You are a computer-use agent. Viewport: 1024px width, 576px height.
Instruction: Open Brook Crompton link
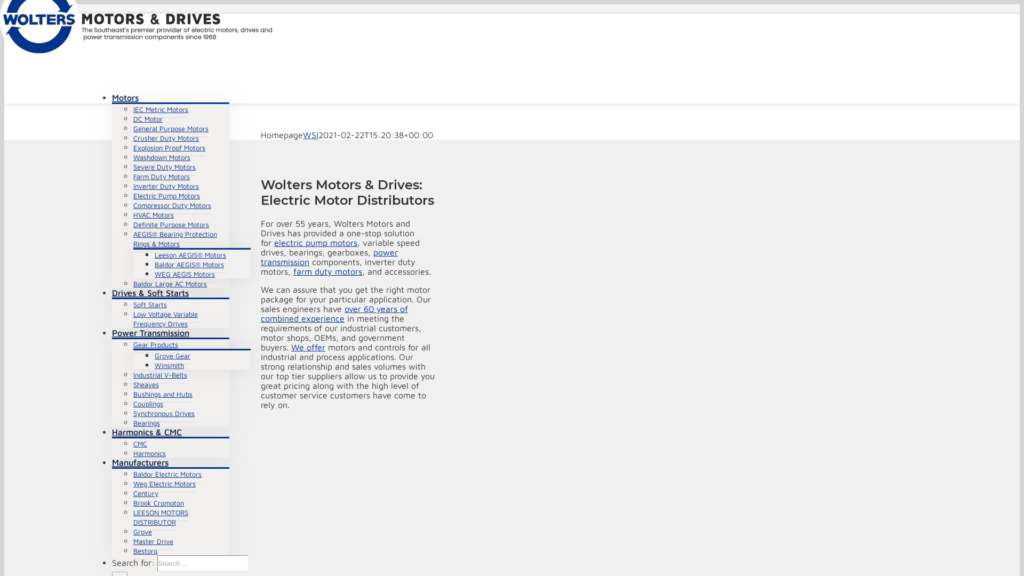click(x=159, y=504)
